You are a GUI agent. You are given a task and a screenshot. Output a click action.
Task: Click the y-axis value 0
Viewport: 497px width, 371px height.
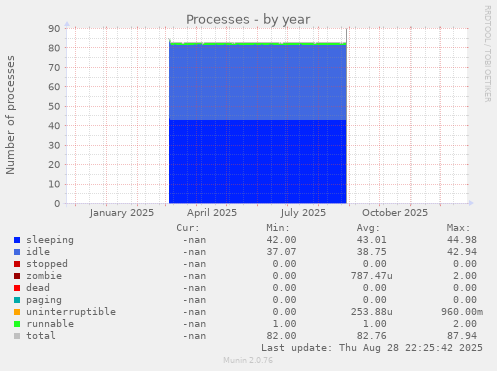57,204
